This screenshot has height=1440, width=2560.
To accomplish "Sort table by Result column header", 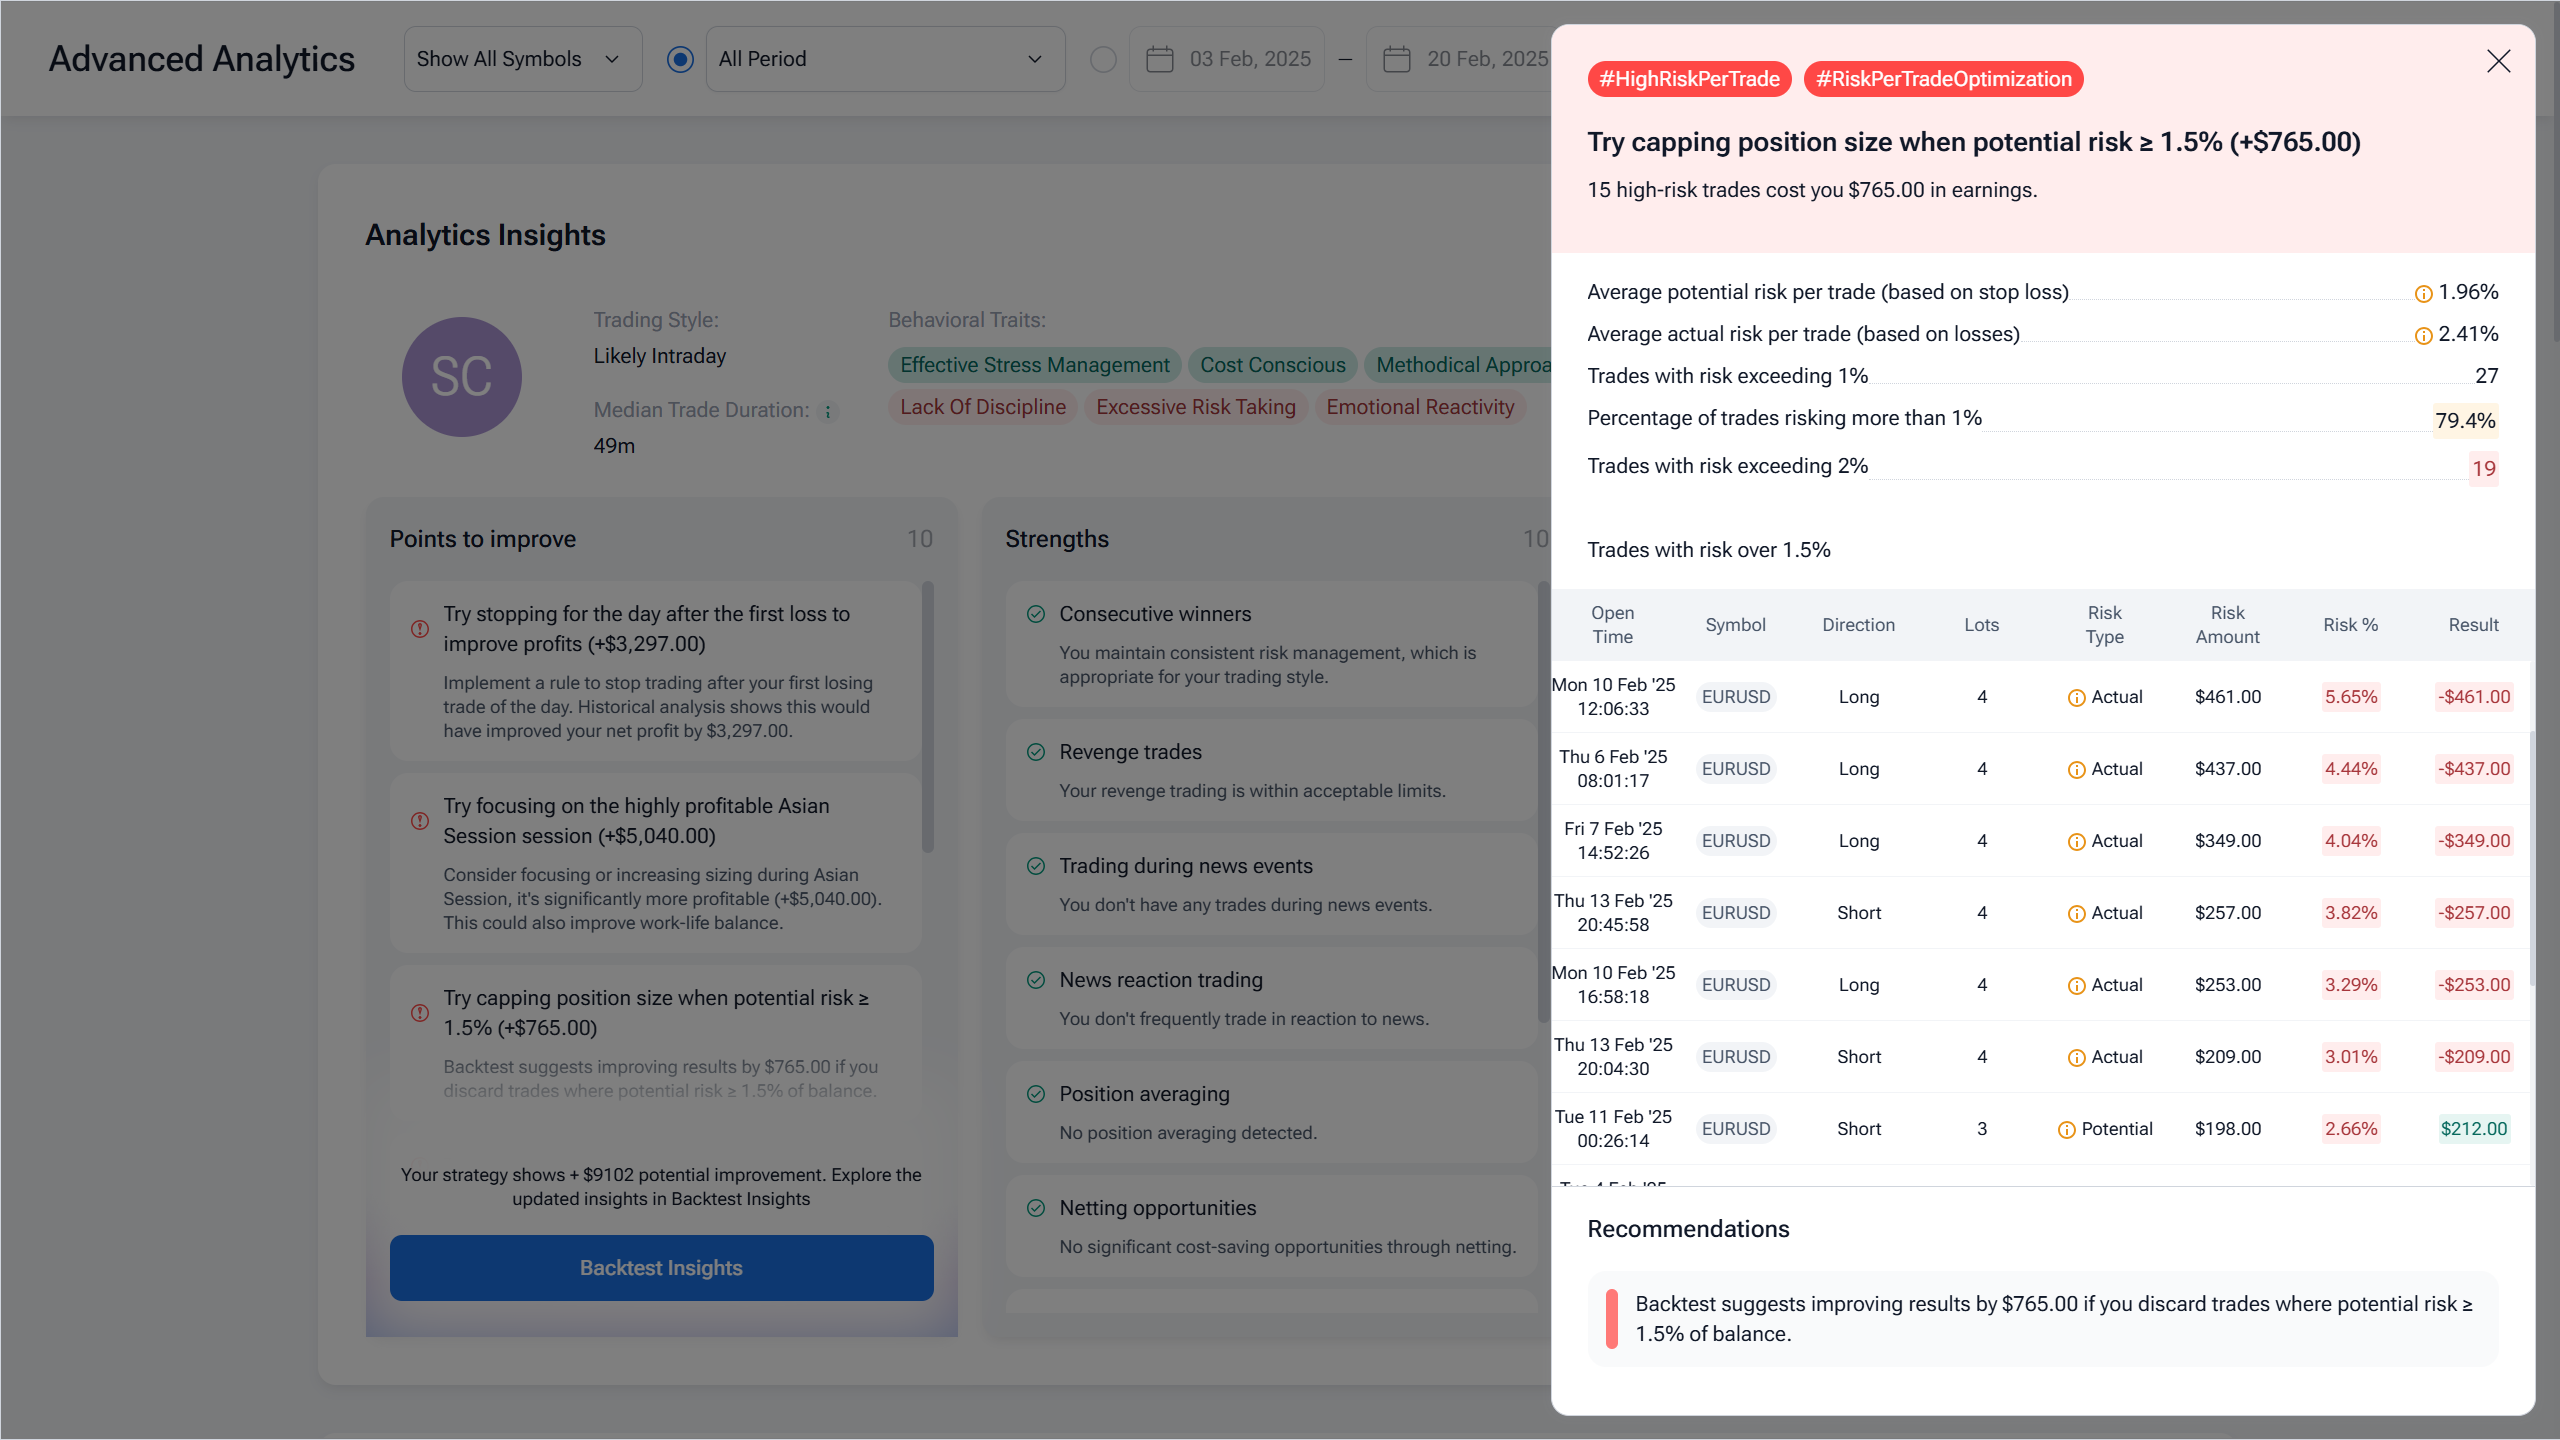I will (x=2473, y=625).
